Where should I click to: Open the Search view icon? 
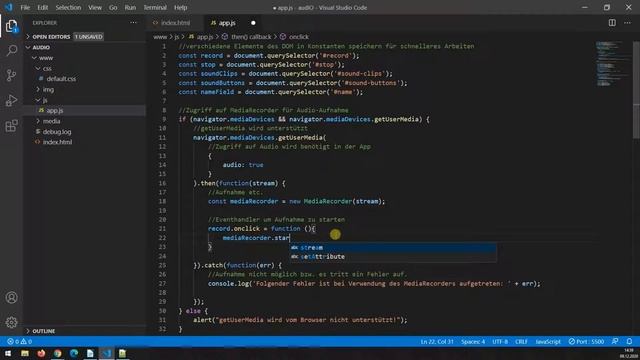click(x=11, y=51)
